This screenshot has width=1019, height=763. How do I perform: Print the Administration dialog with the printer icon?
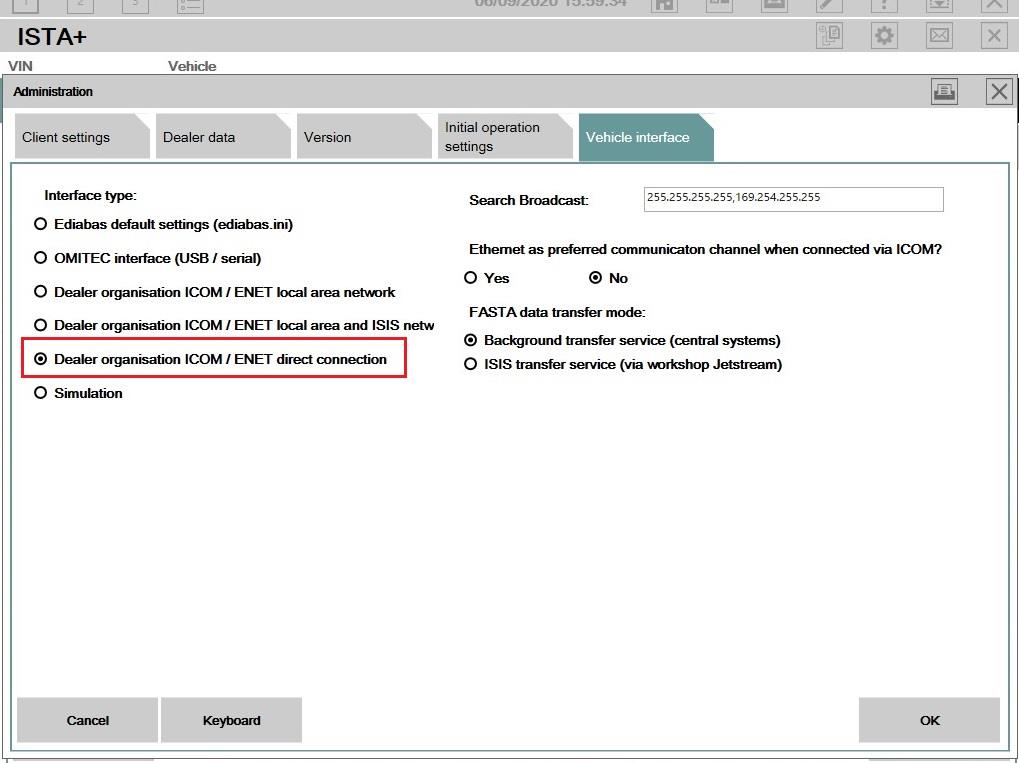944,92
